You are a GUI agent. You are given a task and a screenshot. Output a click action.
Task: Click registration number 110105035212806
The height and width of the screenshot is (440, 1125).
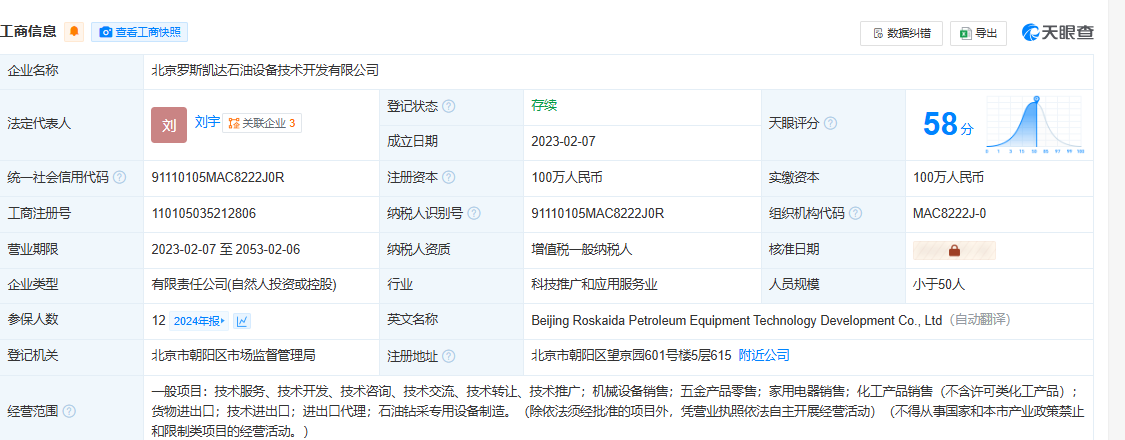pyautogui.click(x=204, y=213)
